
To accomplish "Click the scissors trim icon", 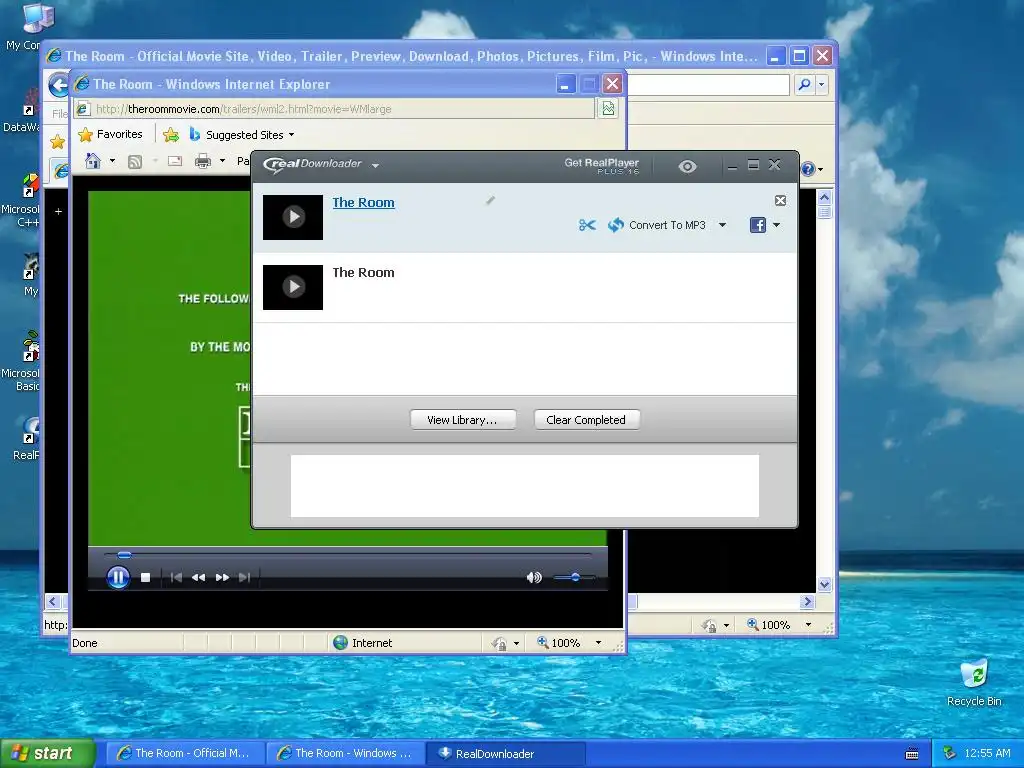I will [x=586, y=225].
